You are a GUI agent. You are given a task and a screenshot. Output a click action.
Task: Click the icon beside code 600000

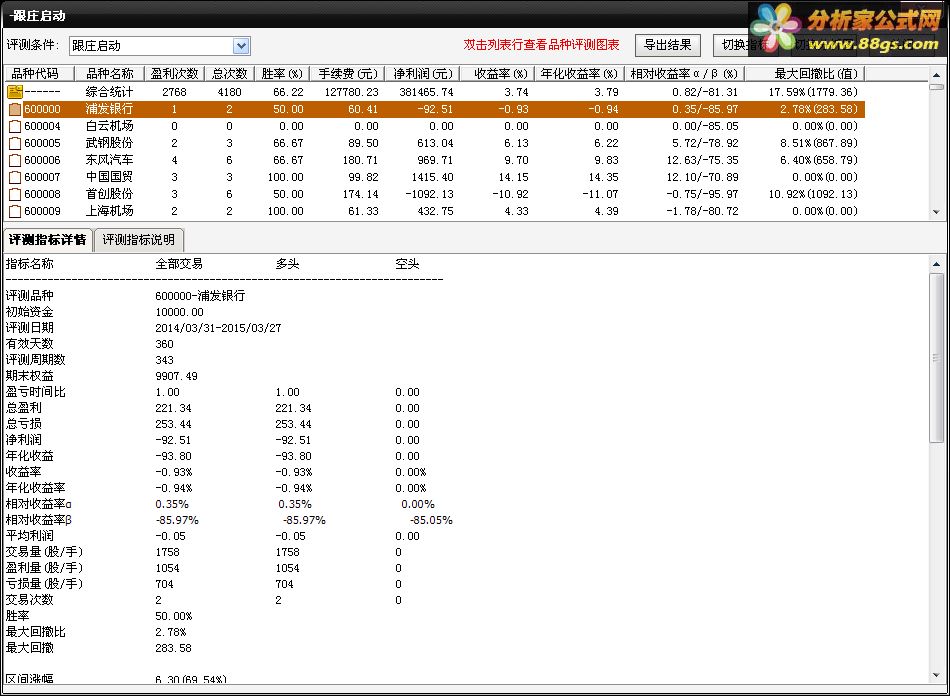[x=15, y=109]
